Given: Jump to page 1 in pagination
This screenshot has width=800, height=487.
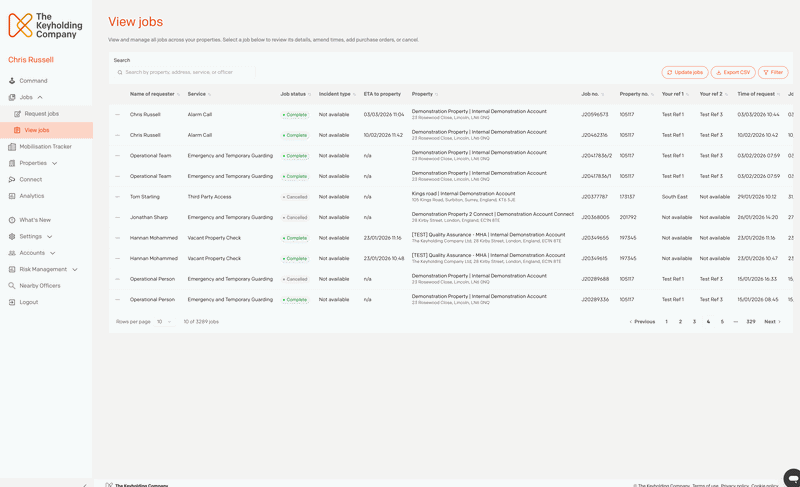Looking at the screenshot, I should 666,322.
